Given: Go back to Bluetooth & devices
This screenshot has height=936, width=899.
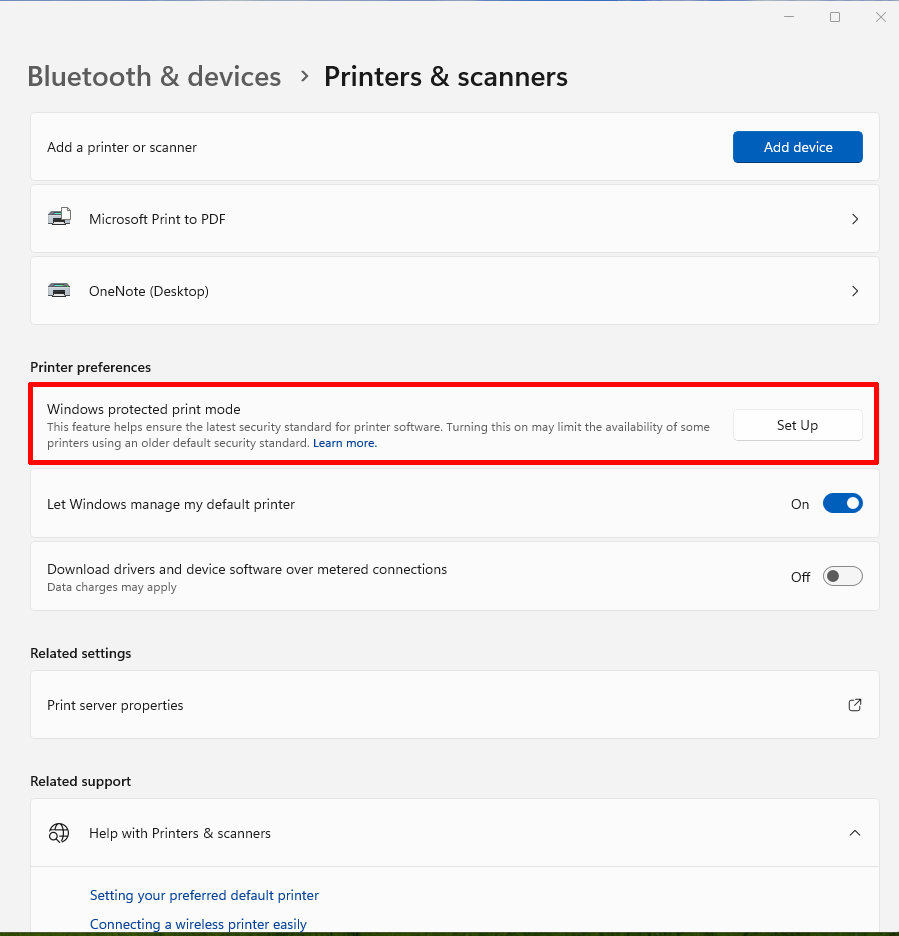Looking at the screenshot, I should point(154,76).
